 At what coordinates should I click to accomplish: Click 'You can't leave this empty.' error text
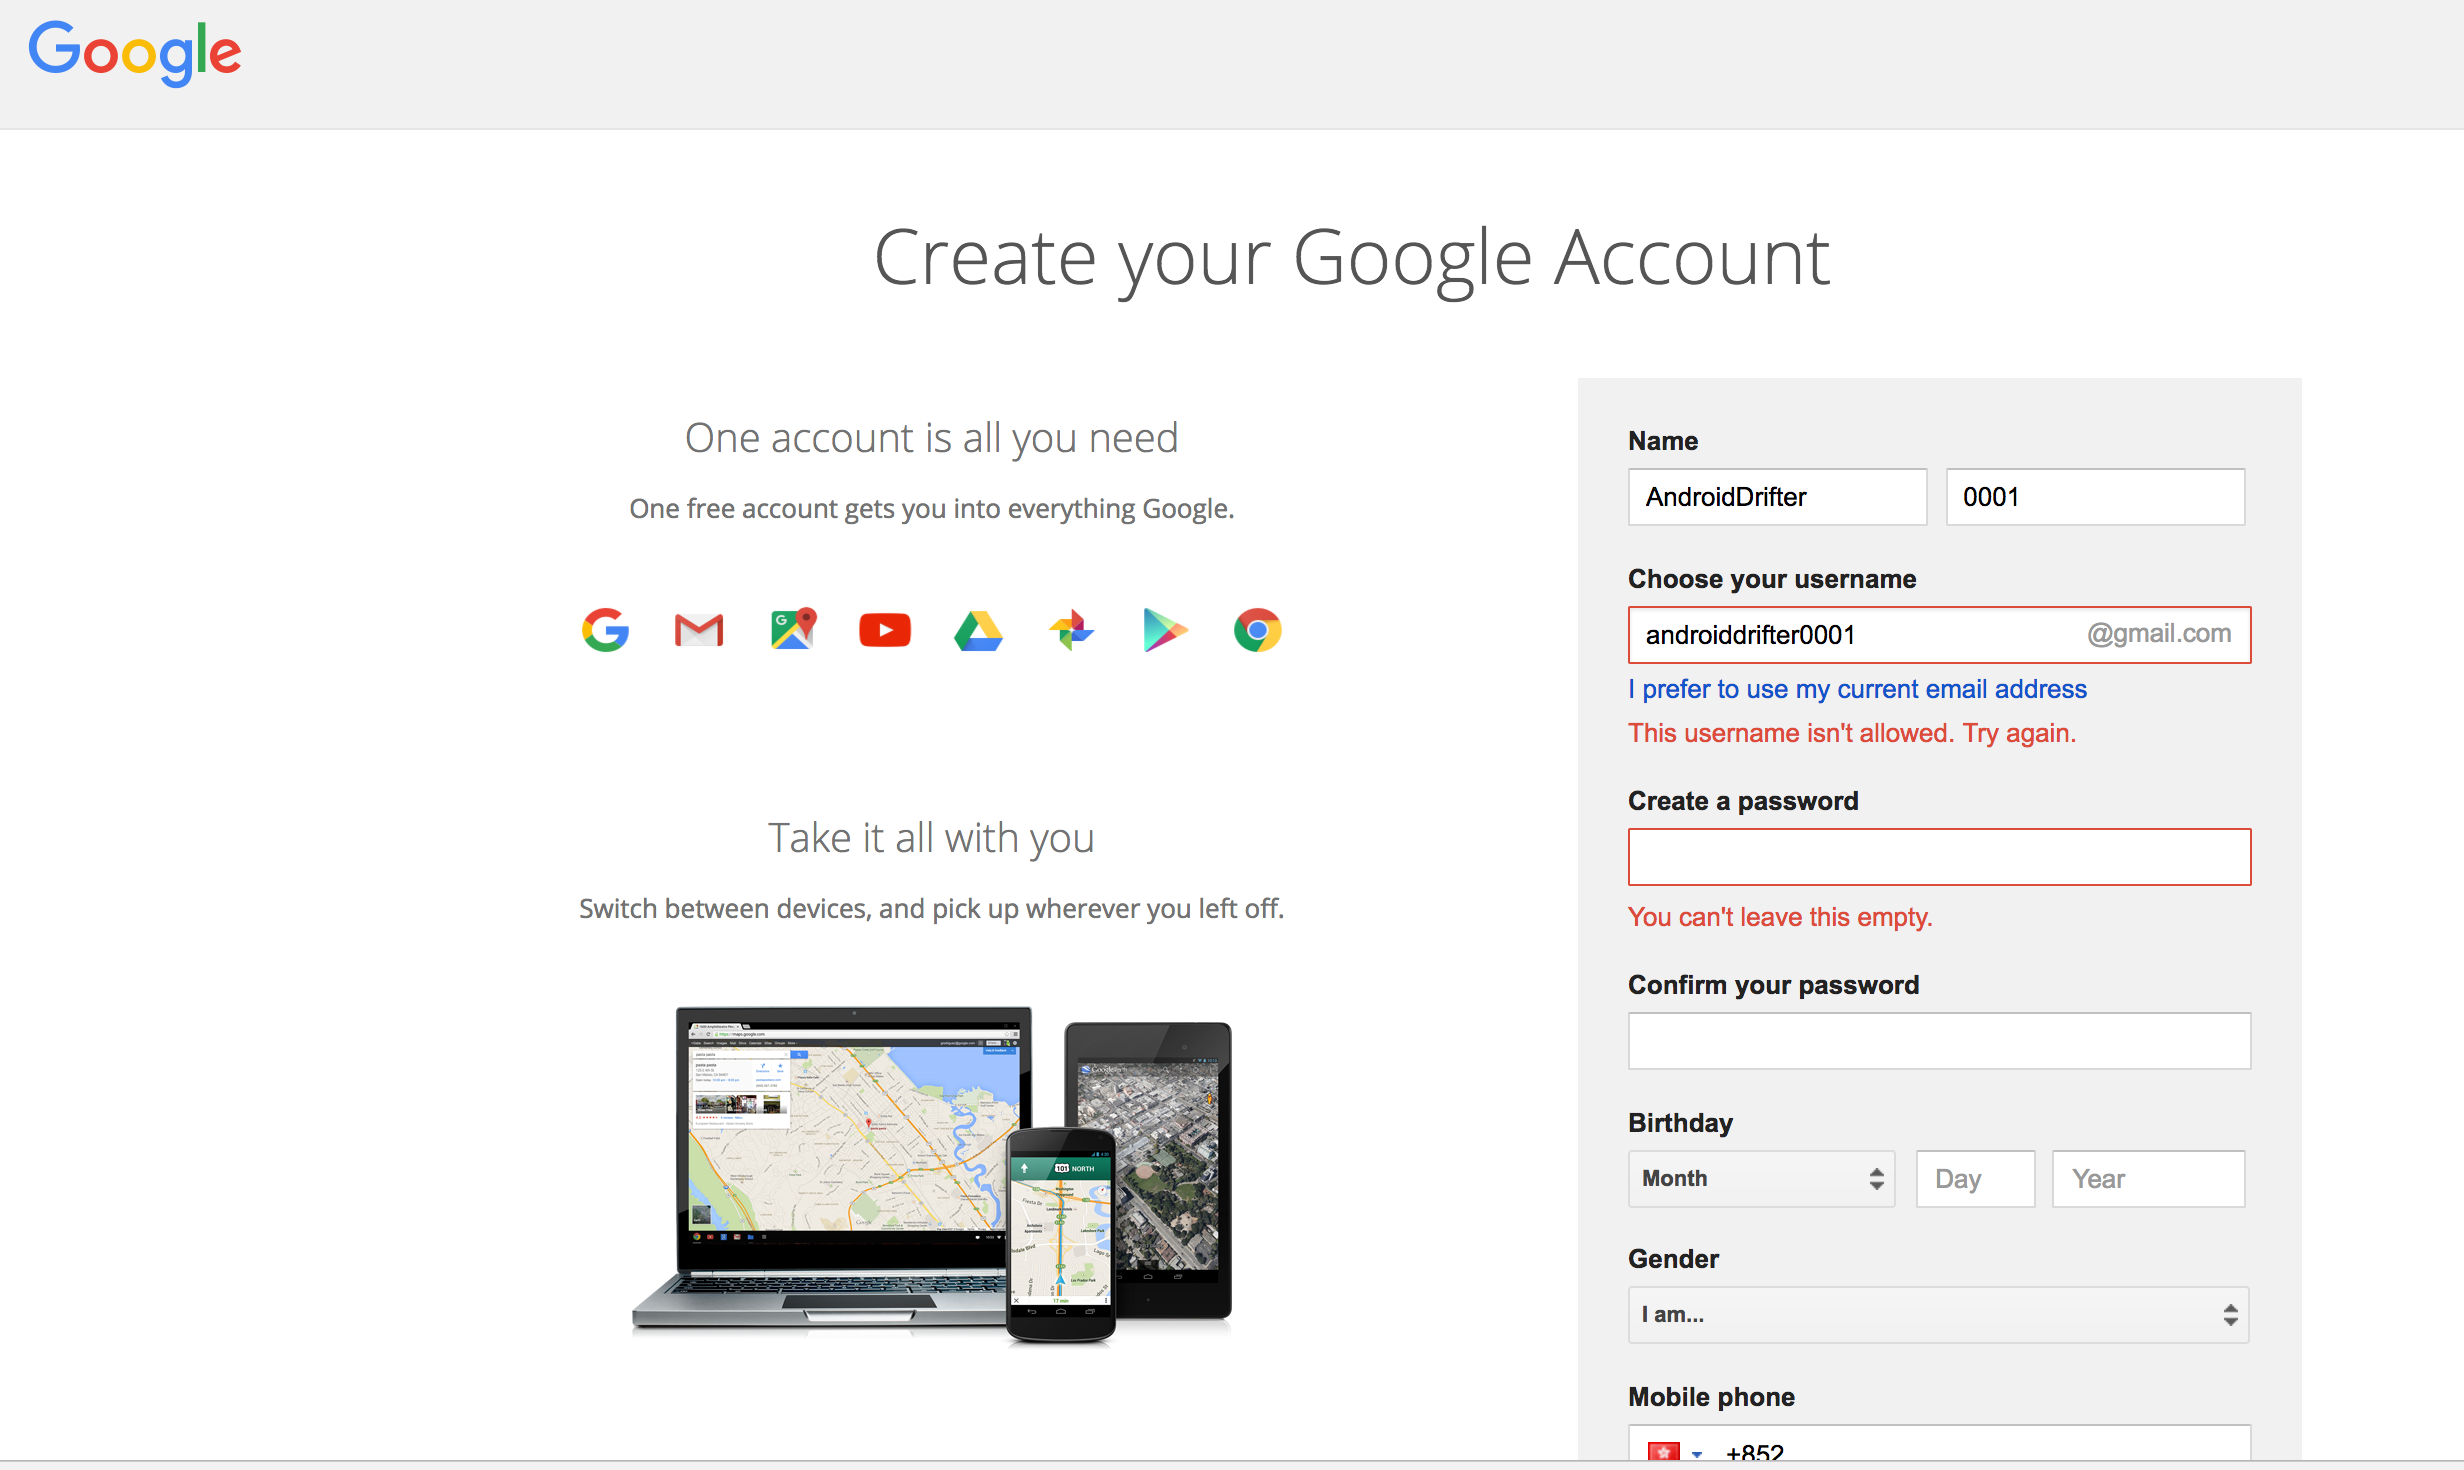(x=1780, y=917)
